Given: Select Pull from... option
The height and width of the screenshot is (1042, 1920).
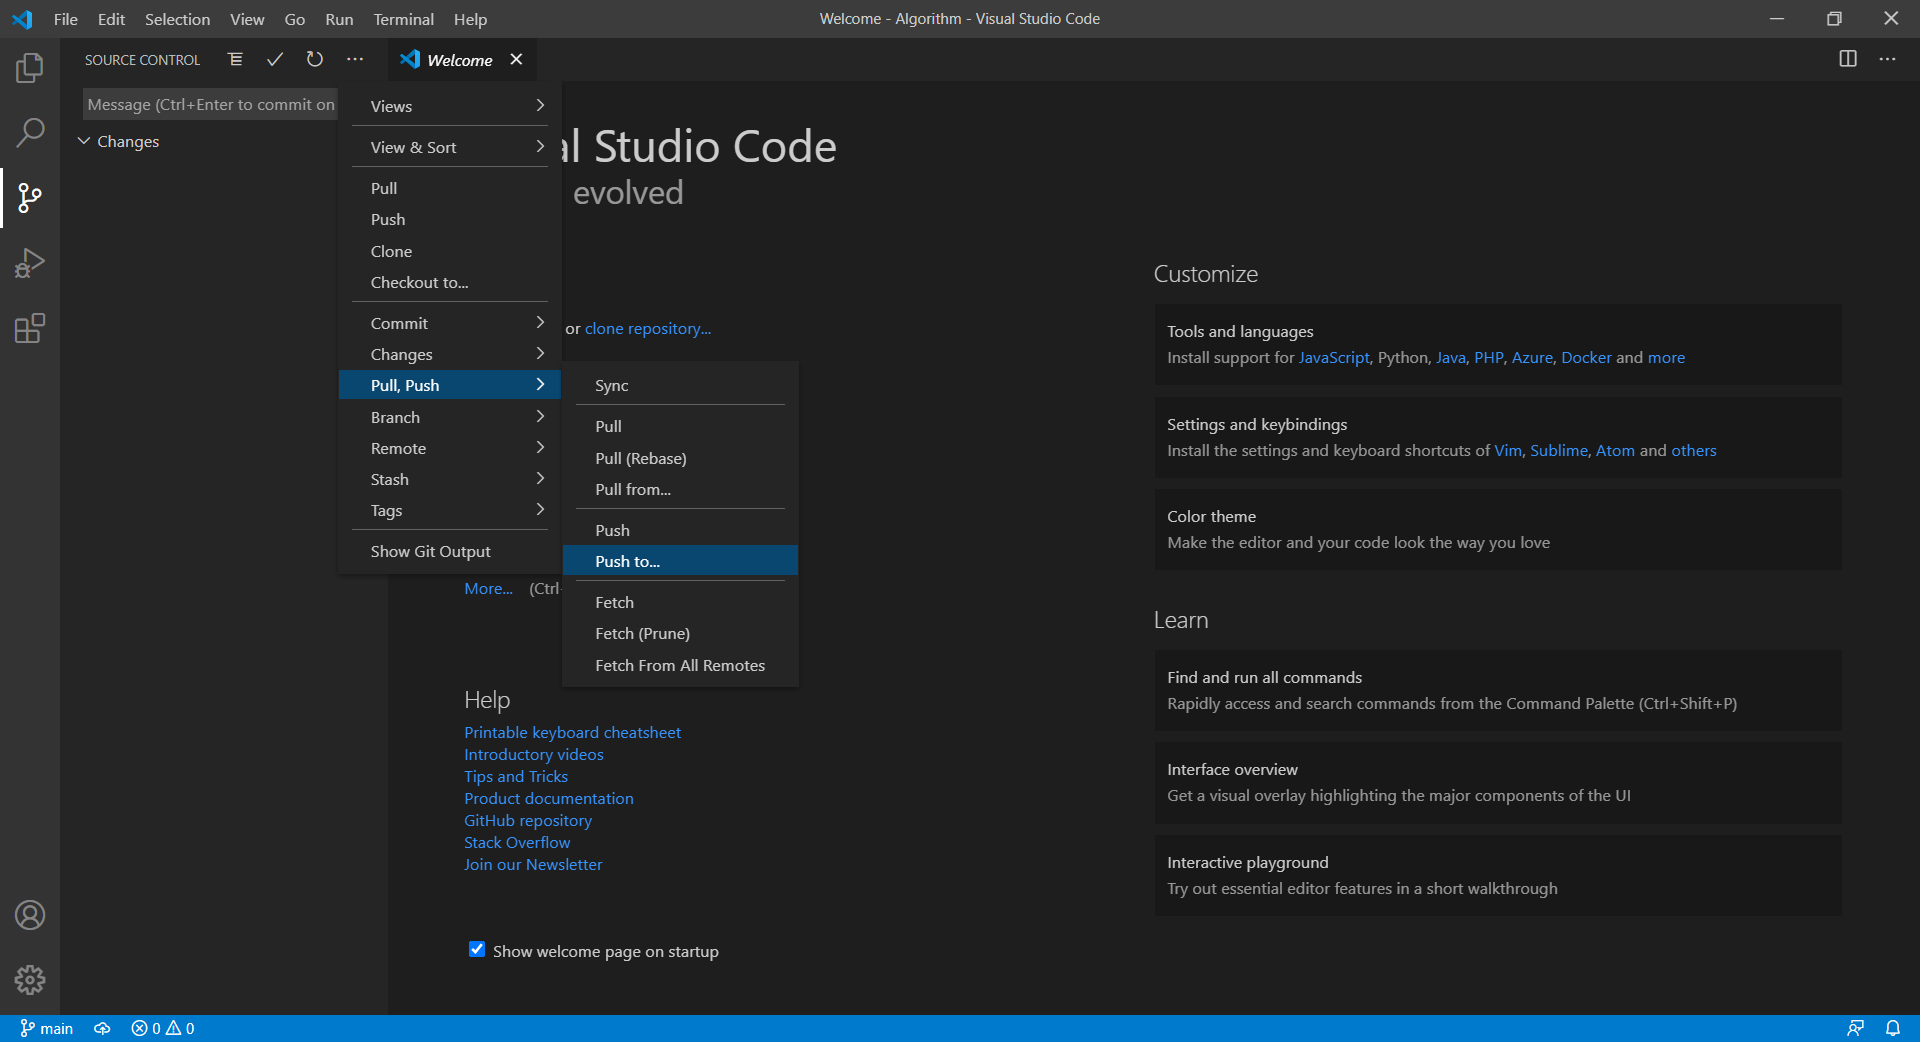Looking at the screenshot, I should point(680,489).
